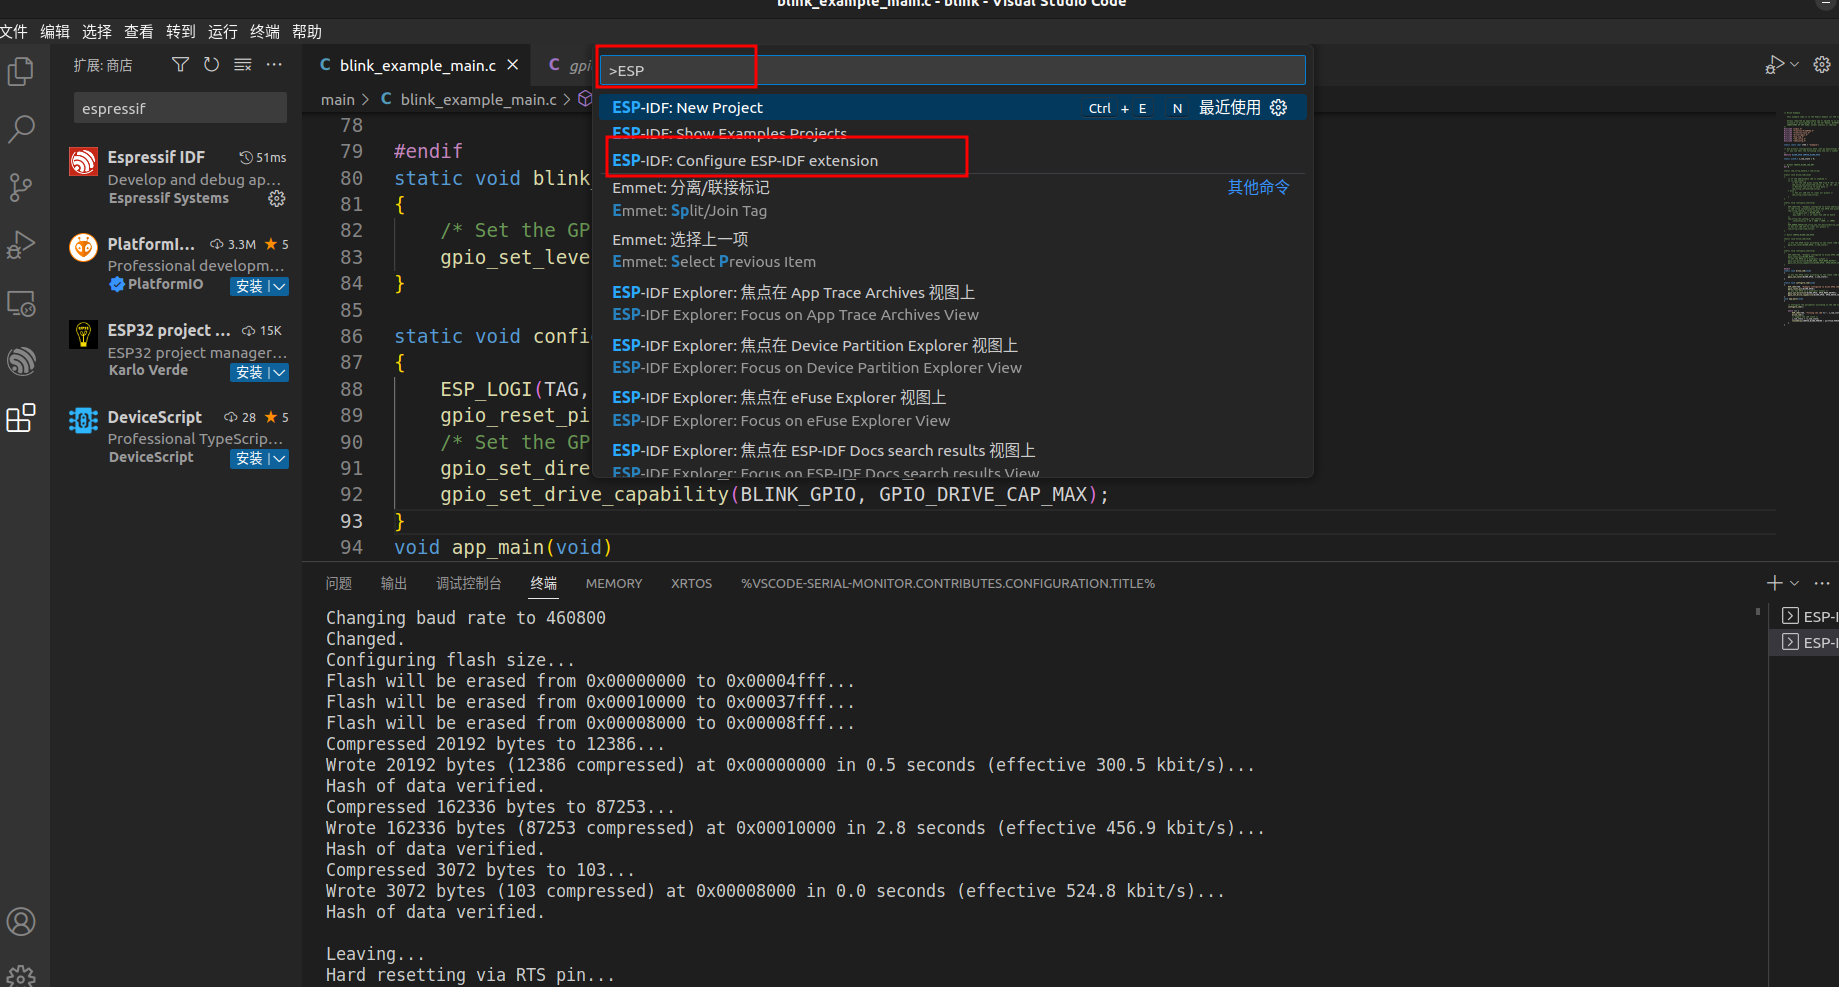This screenshot has height=987, width=1839.
Task: Click the espressif extension search field
Action: [180, 108]
